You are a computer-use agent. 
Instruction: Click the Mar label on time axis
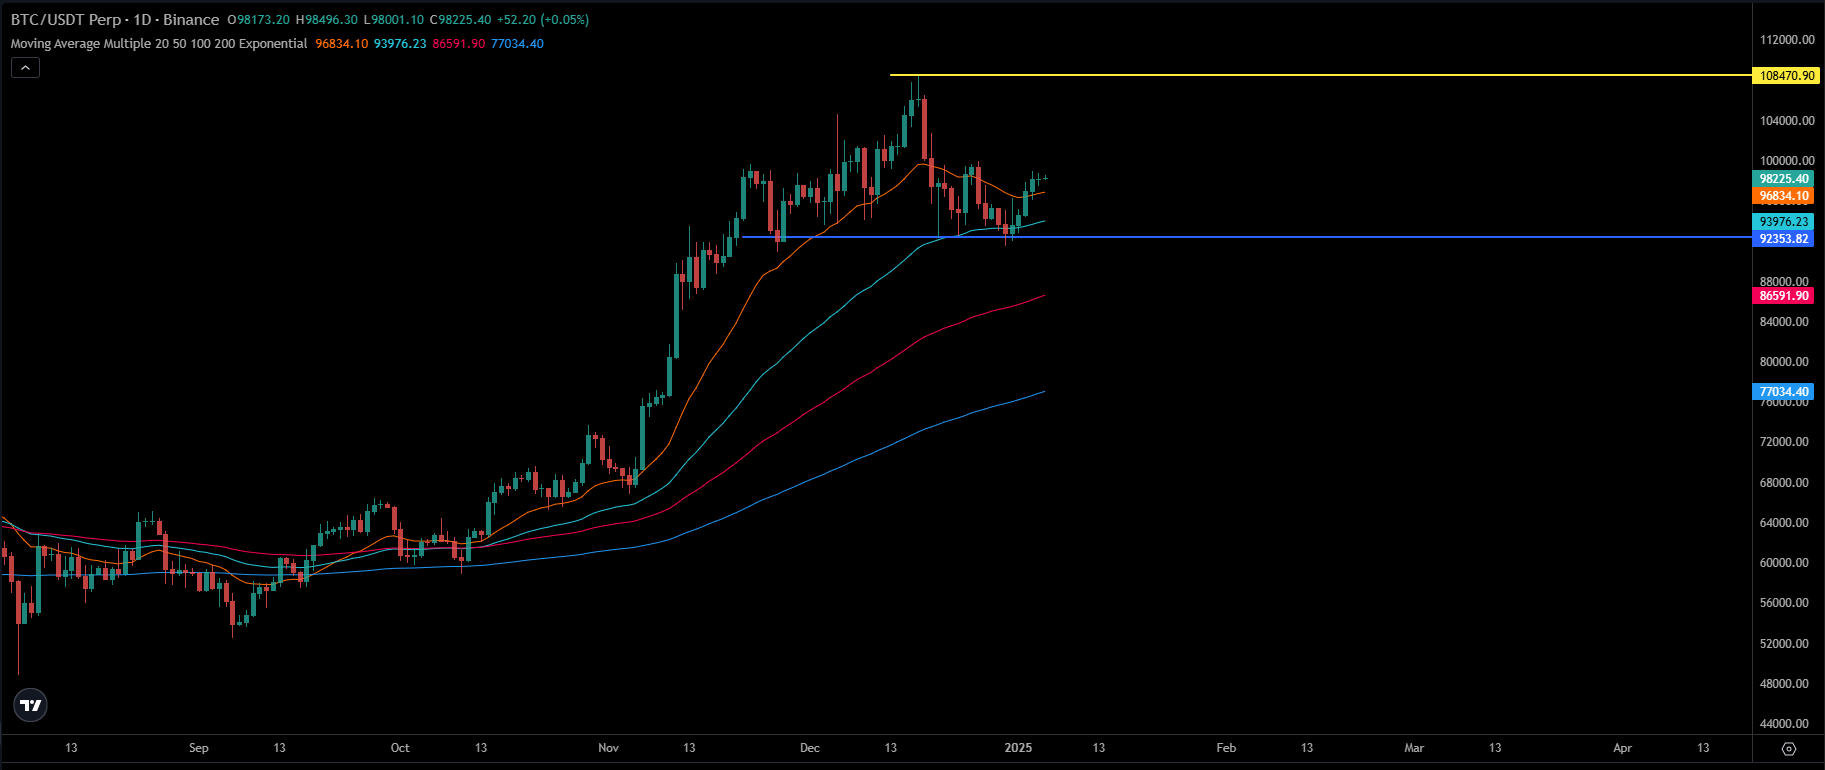click(1414, 748)
